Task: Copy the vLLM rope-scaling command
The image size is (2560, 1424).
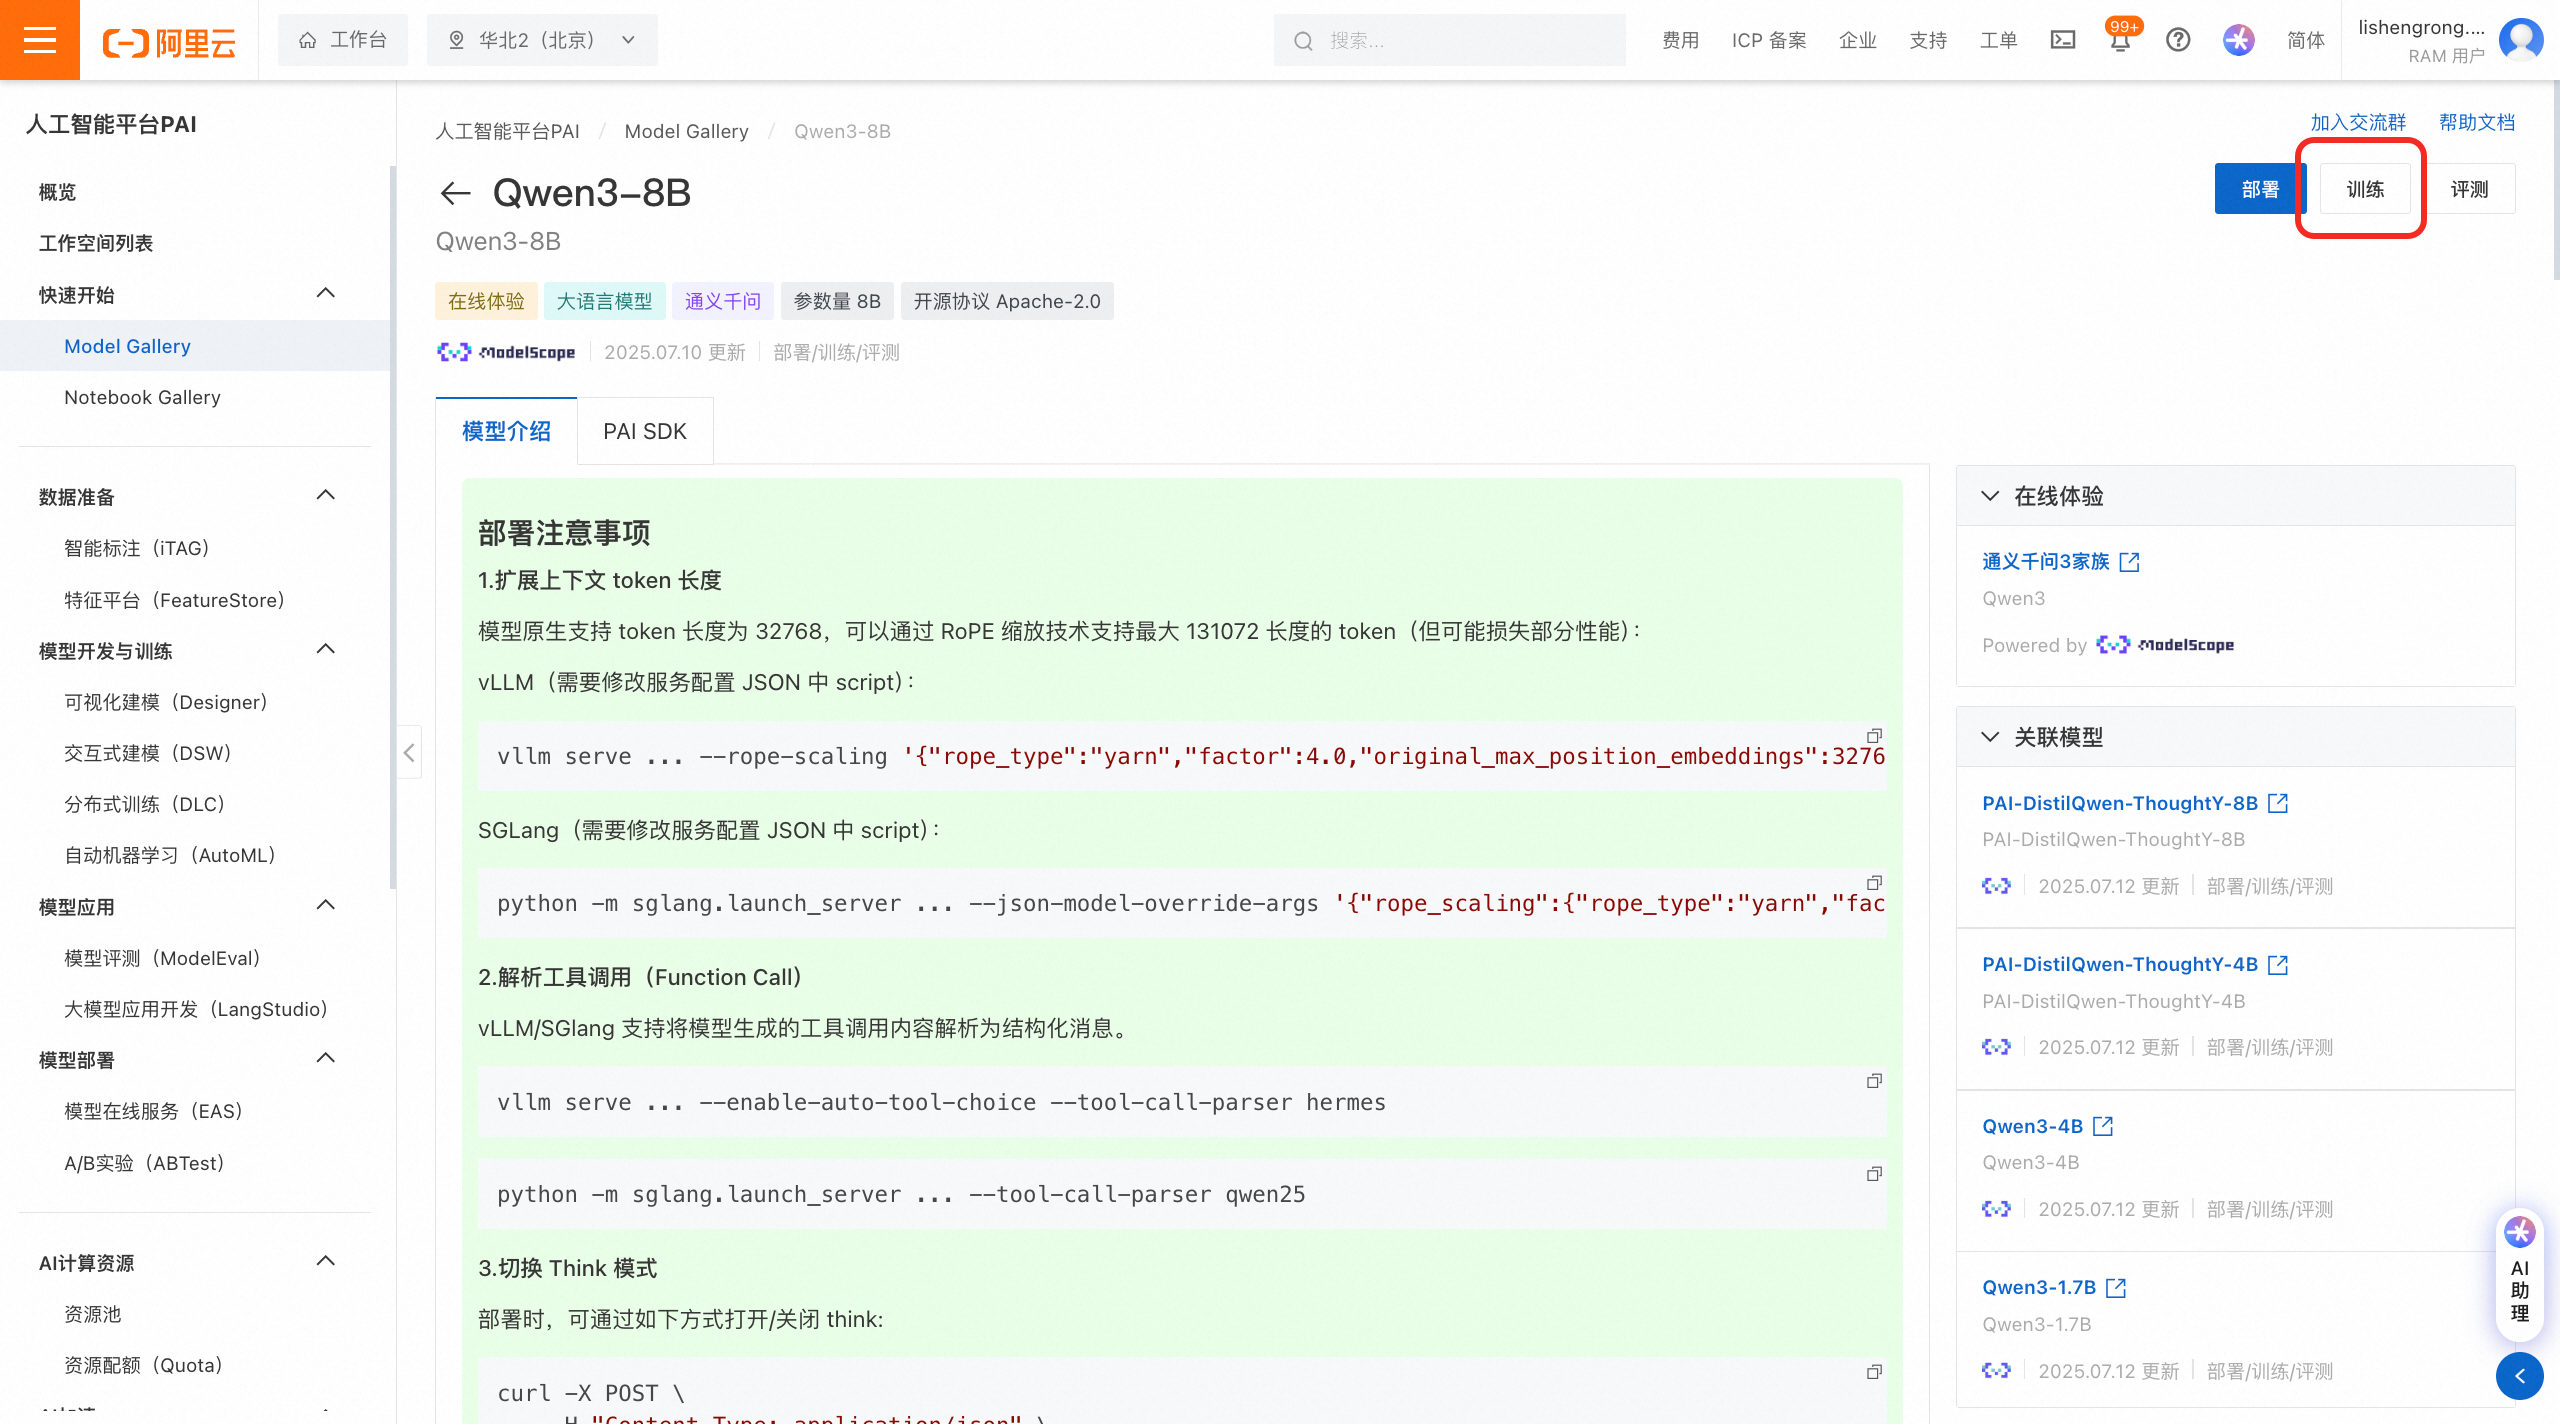Action: coord(1873,736)
